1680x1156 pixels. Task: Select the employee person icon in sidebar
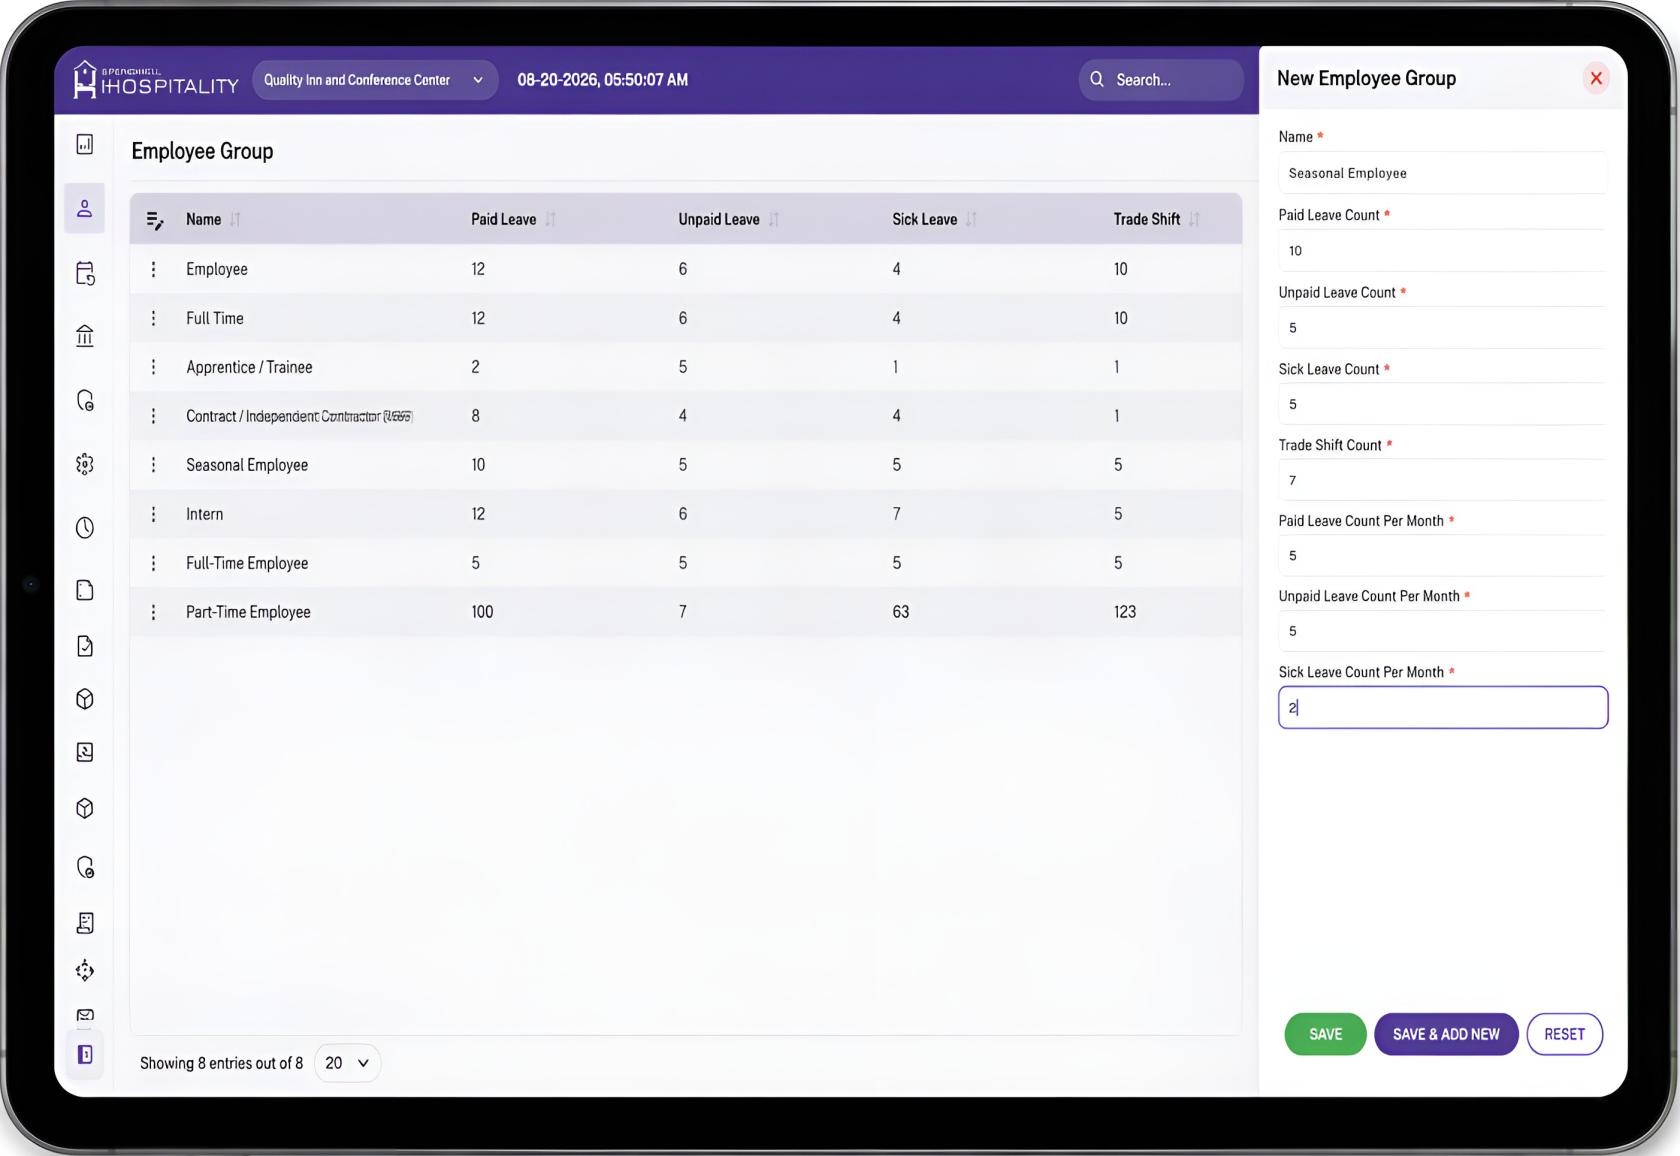click(85, 208)
